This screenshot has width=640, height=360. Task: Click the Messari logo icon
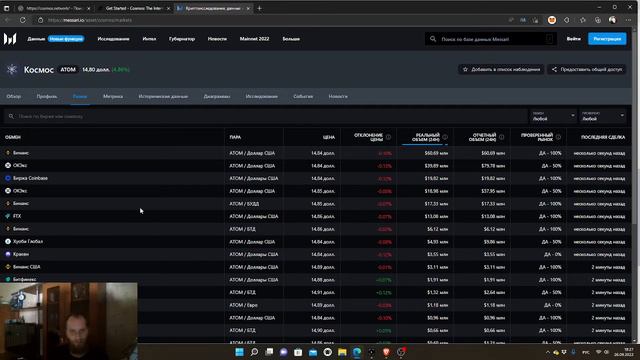pyautogui.click(x=10, y=39)
